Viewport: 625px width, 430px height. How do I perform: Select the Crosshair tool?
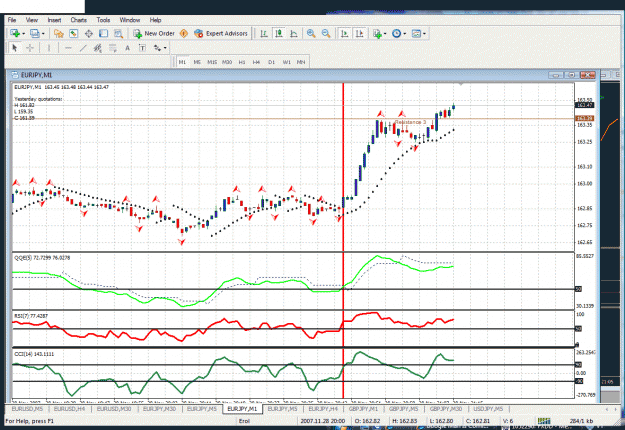coord(29,48)
